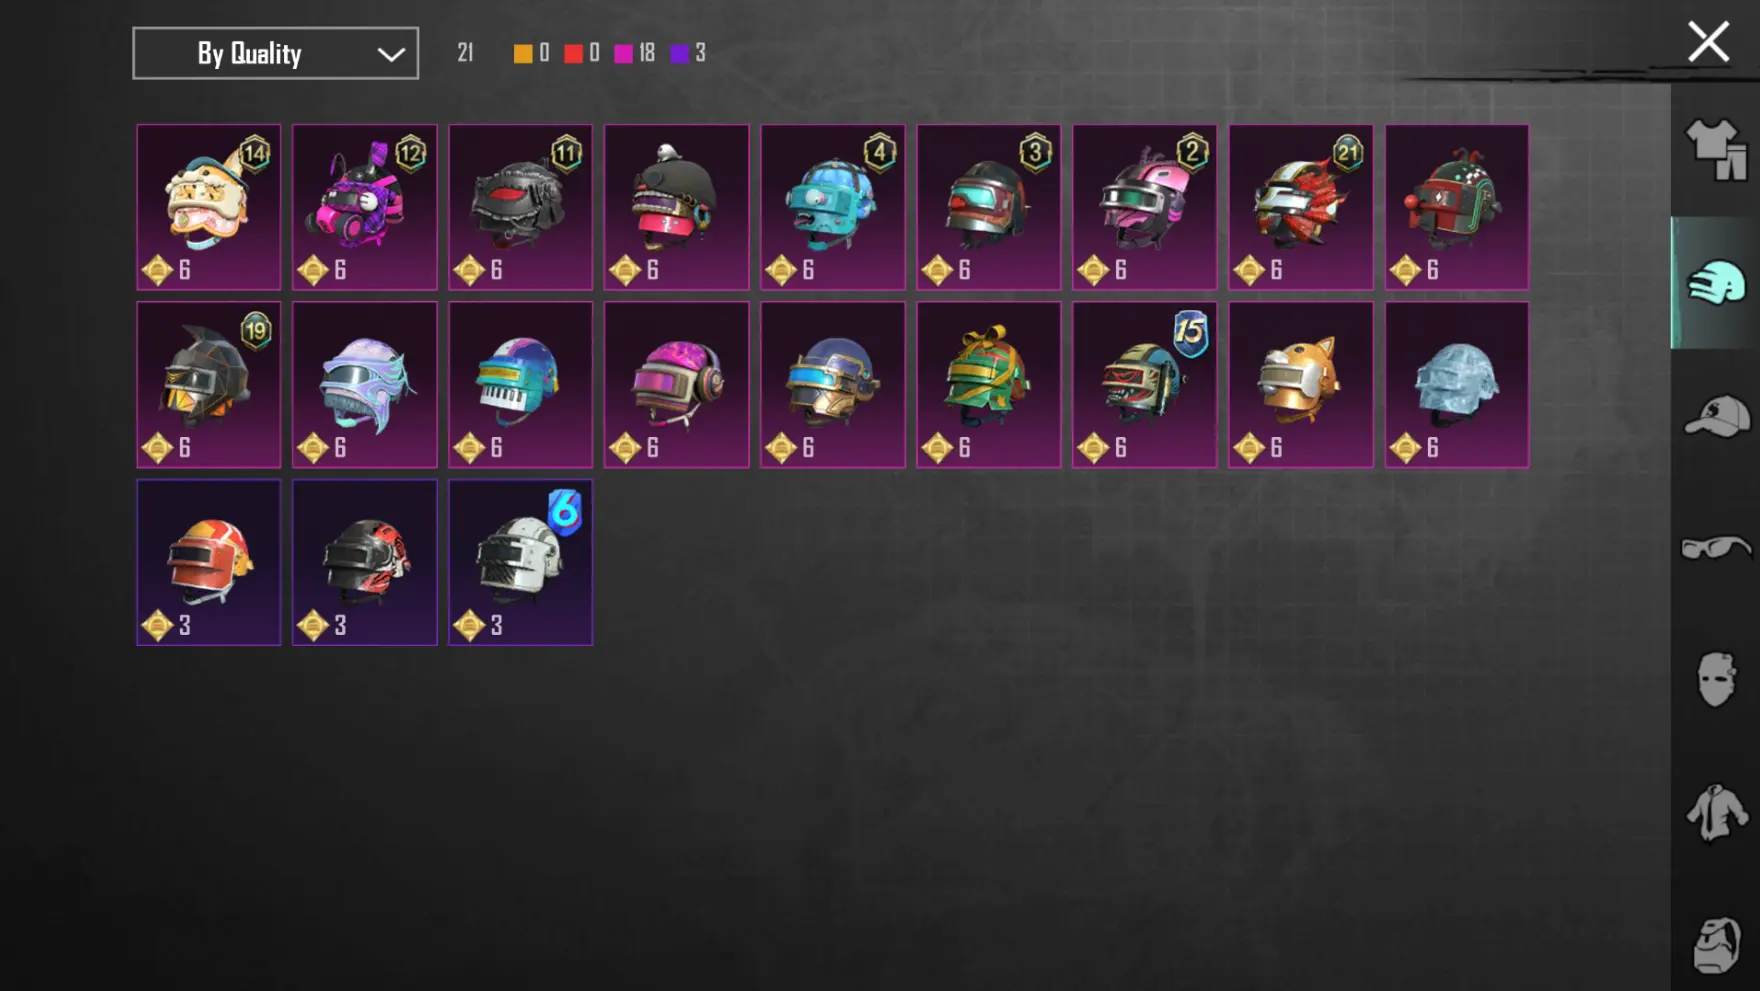Click the dropdown chevron arrow
Image resolution: width=1760 pixels, height=991 pixels.
(x=391, y=54)
